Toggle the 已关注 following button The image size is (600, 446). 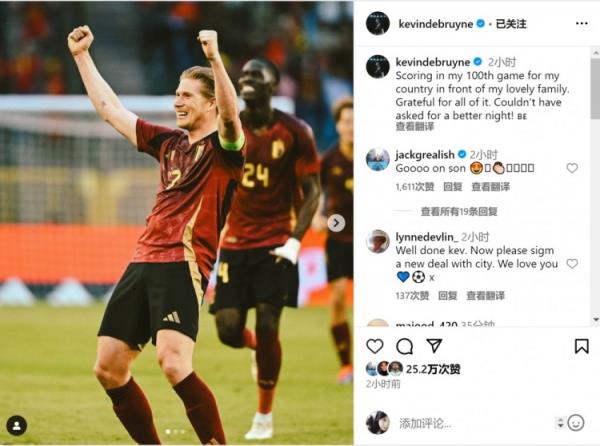pos(511,24)
